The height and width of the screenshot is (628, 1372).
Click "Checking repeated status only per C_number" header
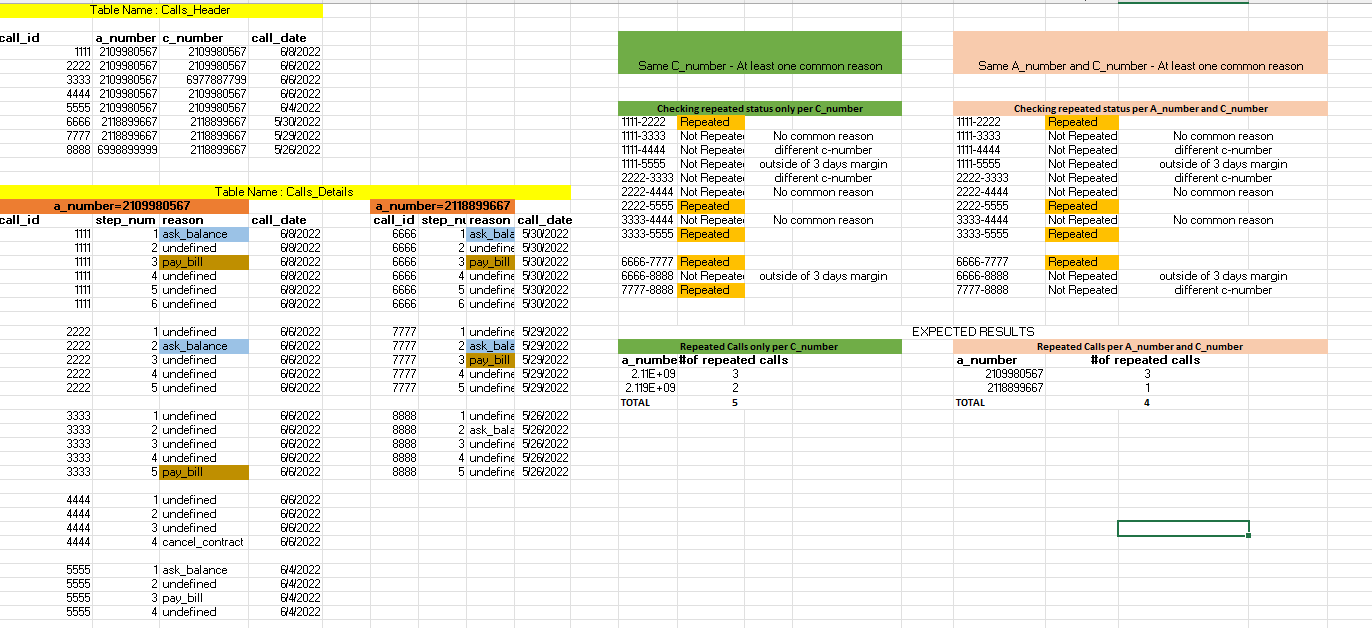760,108
